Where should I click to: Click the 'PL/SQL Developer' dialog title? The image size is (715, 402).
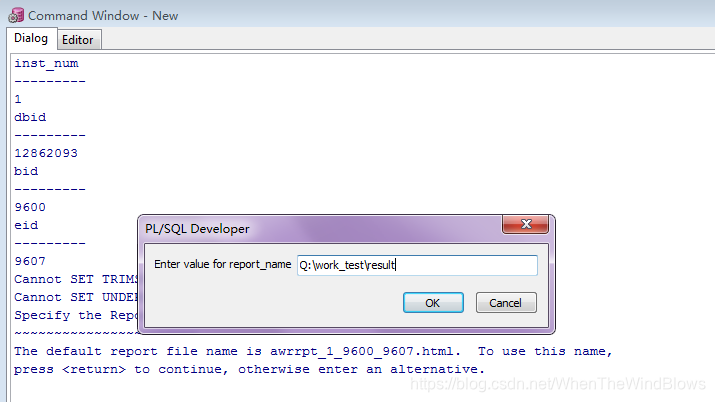[x=197, y=229]
